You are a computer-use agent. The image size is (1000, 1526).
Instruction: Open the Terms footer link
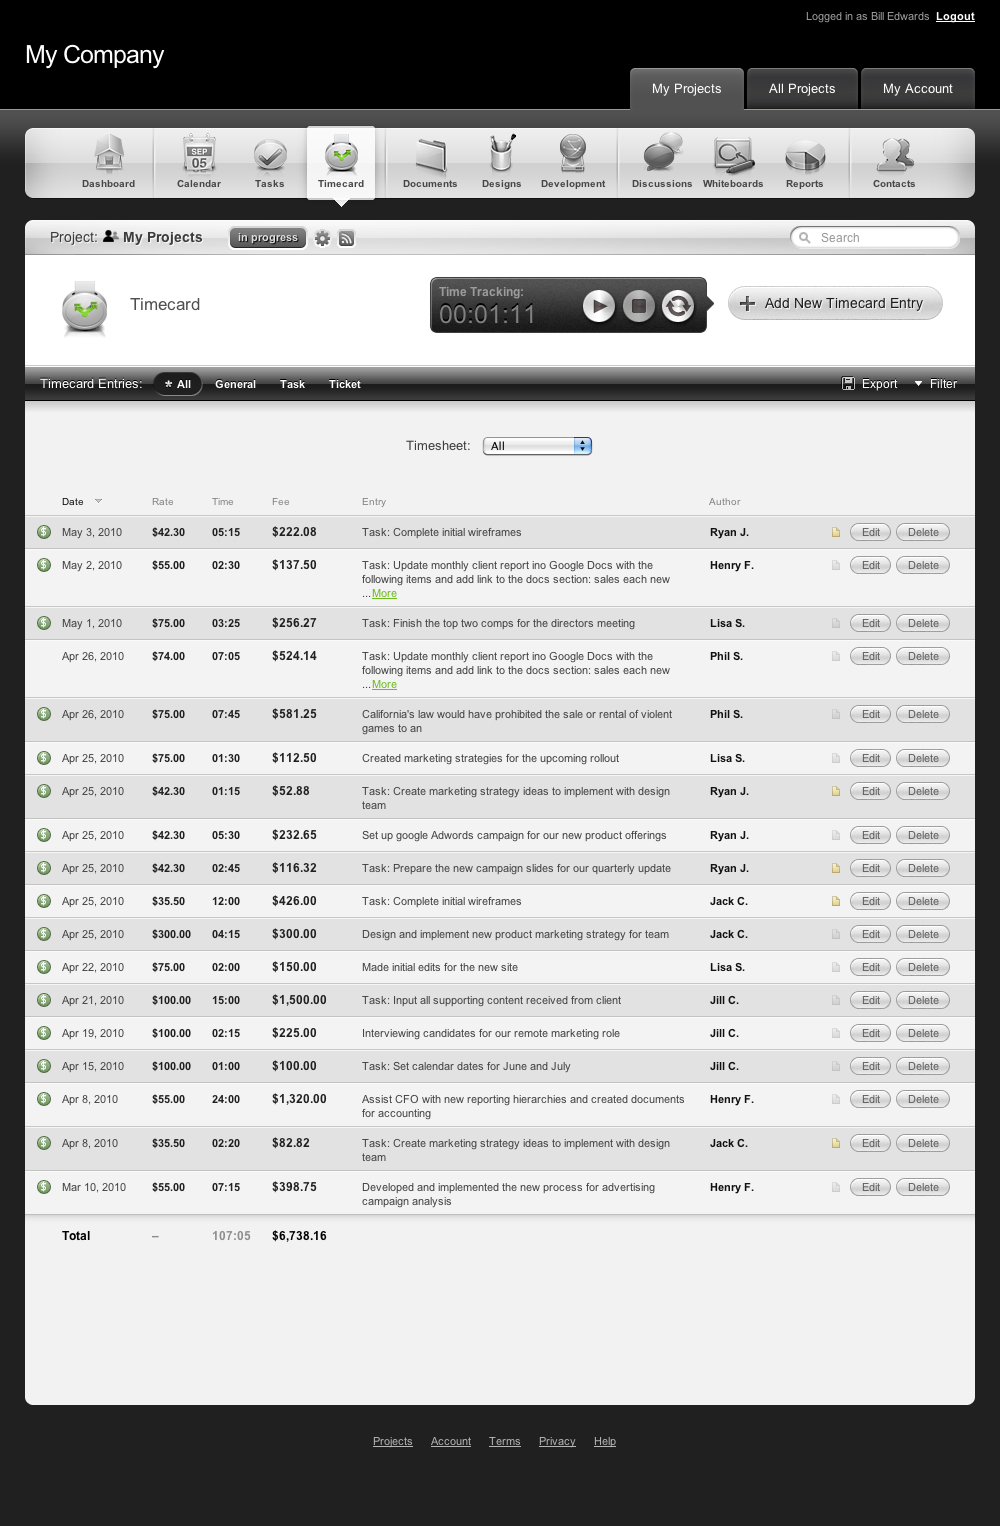coord(504,1441)
